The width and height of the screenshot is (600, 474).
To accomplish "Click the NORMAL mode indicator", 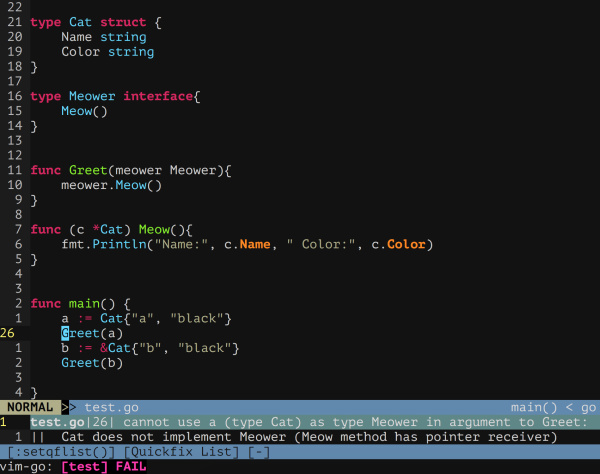I will click(30, 407).
